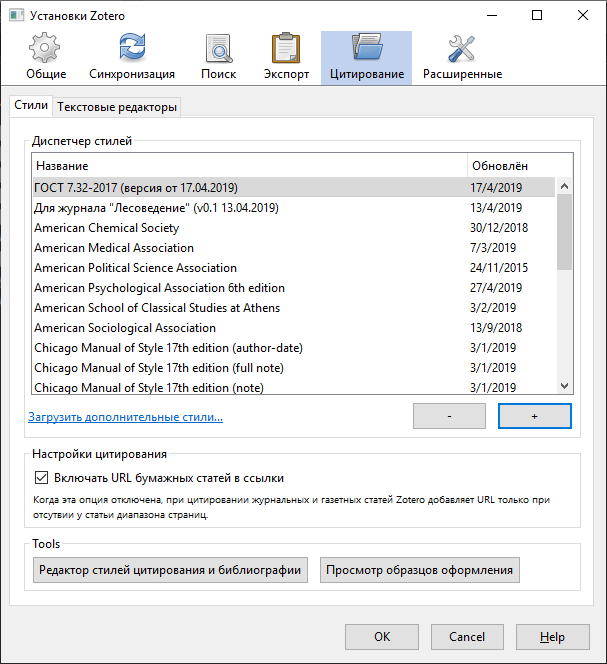Viewport: 607px width, 664px height.
Task: Remove selected style with minus button
Action: (449, 416)
